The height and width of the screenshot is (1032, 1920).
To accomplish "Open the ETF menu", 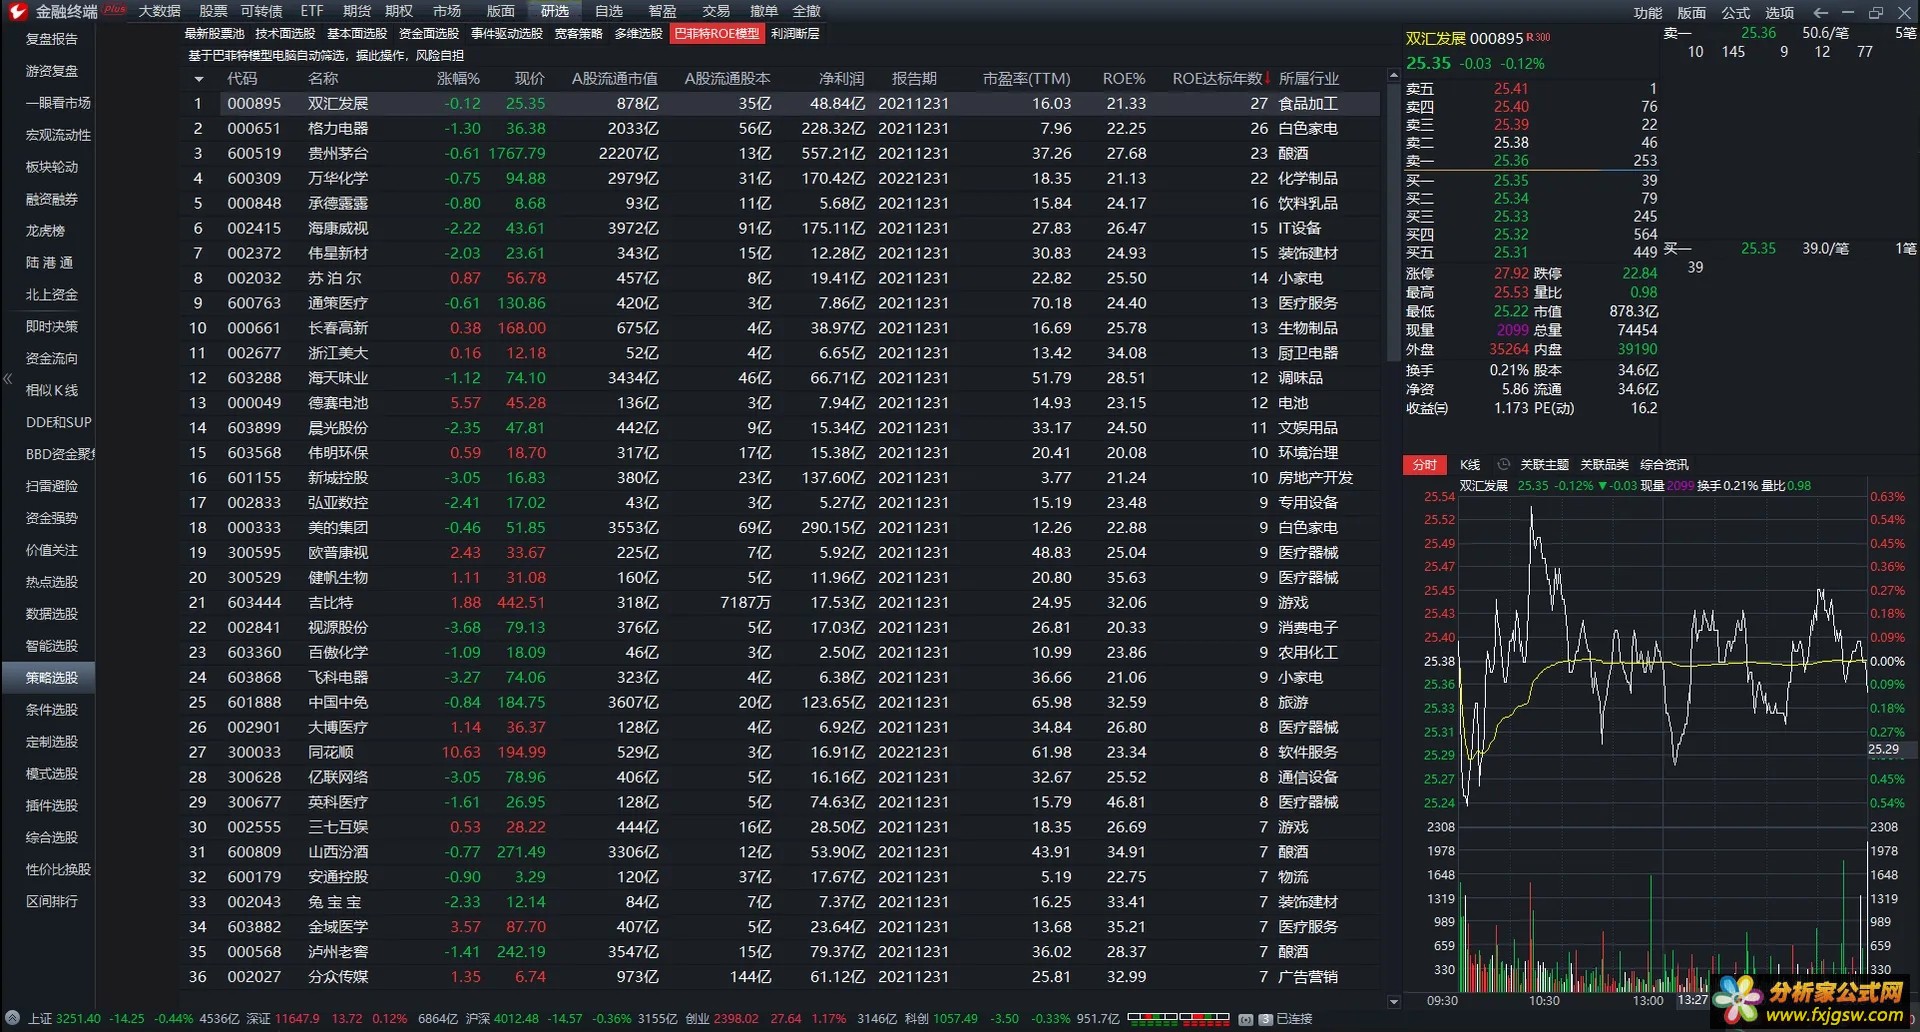I will point(311,11).
